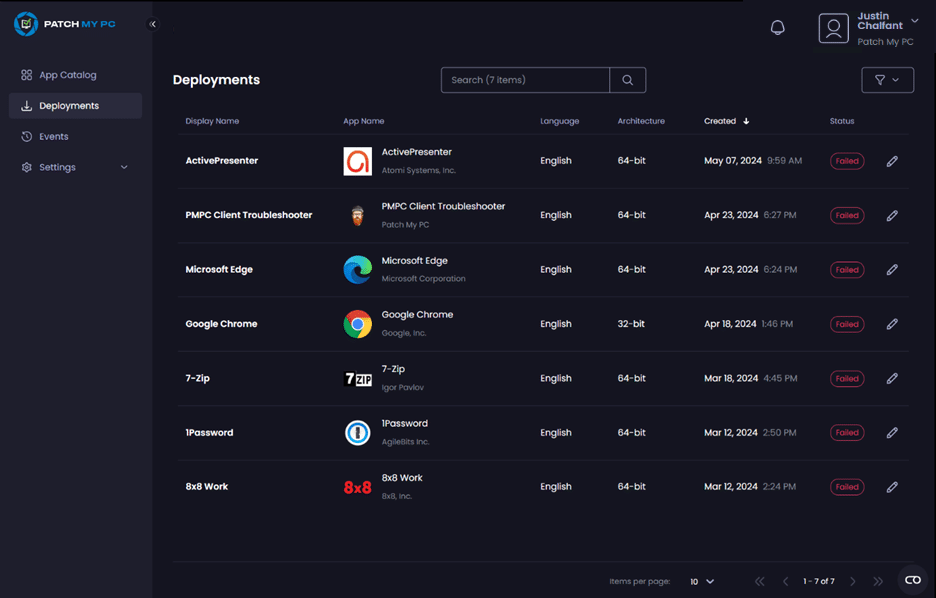Go to App Catalog in sidebar
Screen dimensions: 936x598
(x=67, y=75)
